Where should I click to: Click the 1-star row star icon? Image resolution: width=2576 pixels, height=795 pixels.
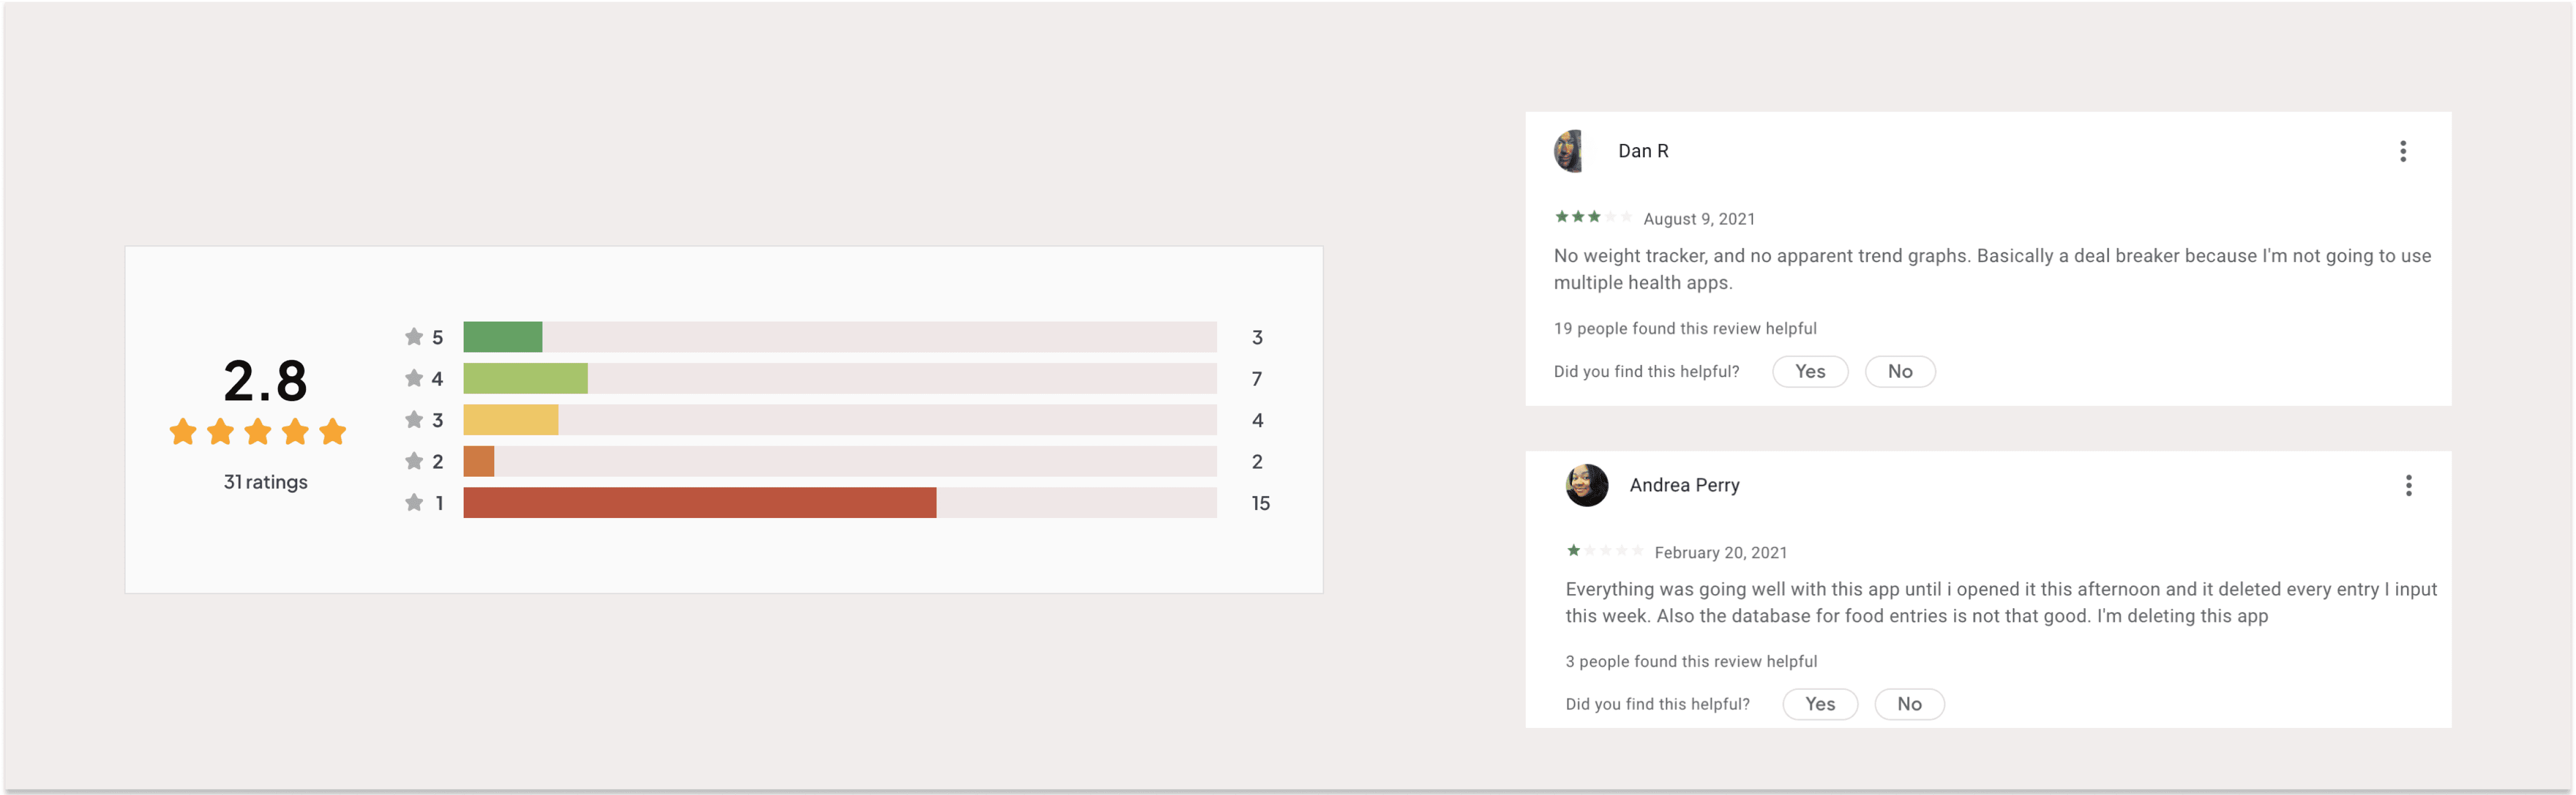pos(413,502)
